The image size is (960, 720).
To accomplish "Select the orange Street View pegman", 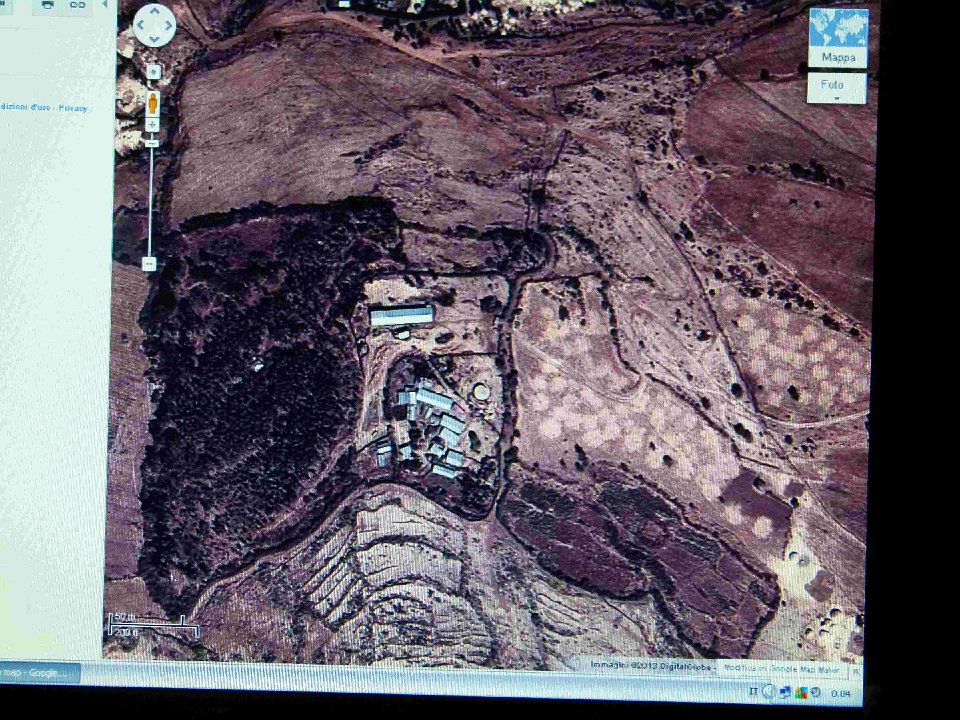I will coord(153,103).
